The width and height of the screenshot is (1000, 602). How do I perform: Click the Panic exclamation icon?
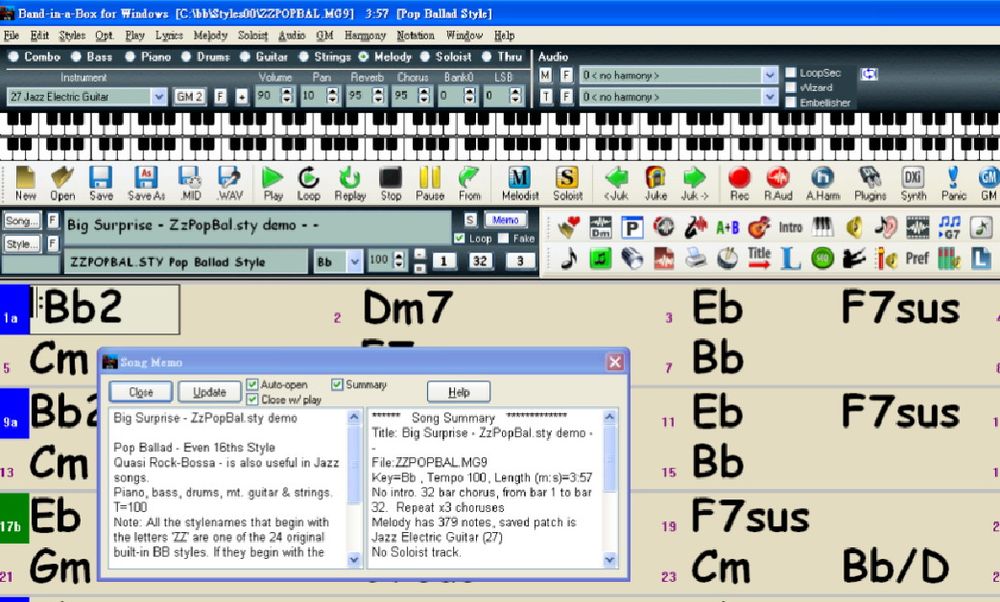click(953, 184)
